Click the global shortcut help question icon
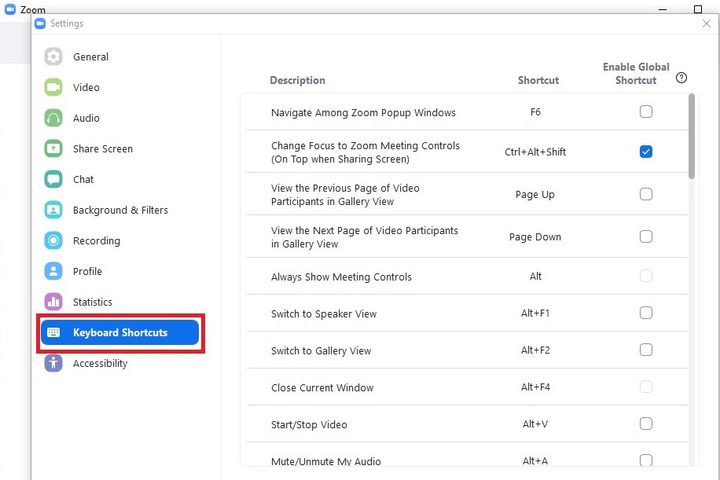Image resolution: width=720 pixels, height=480 pixels. (x=681, y=78)
